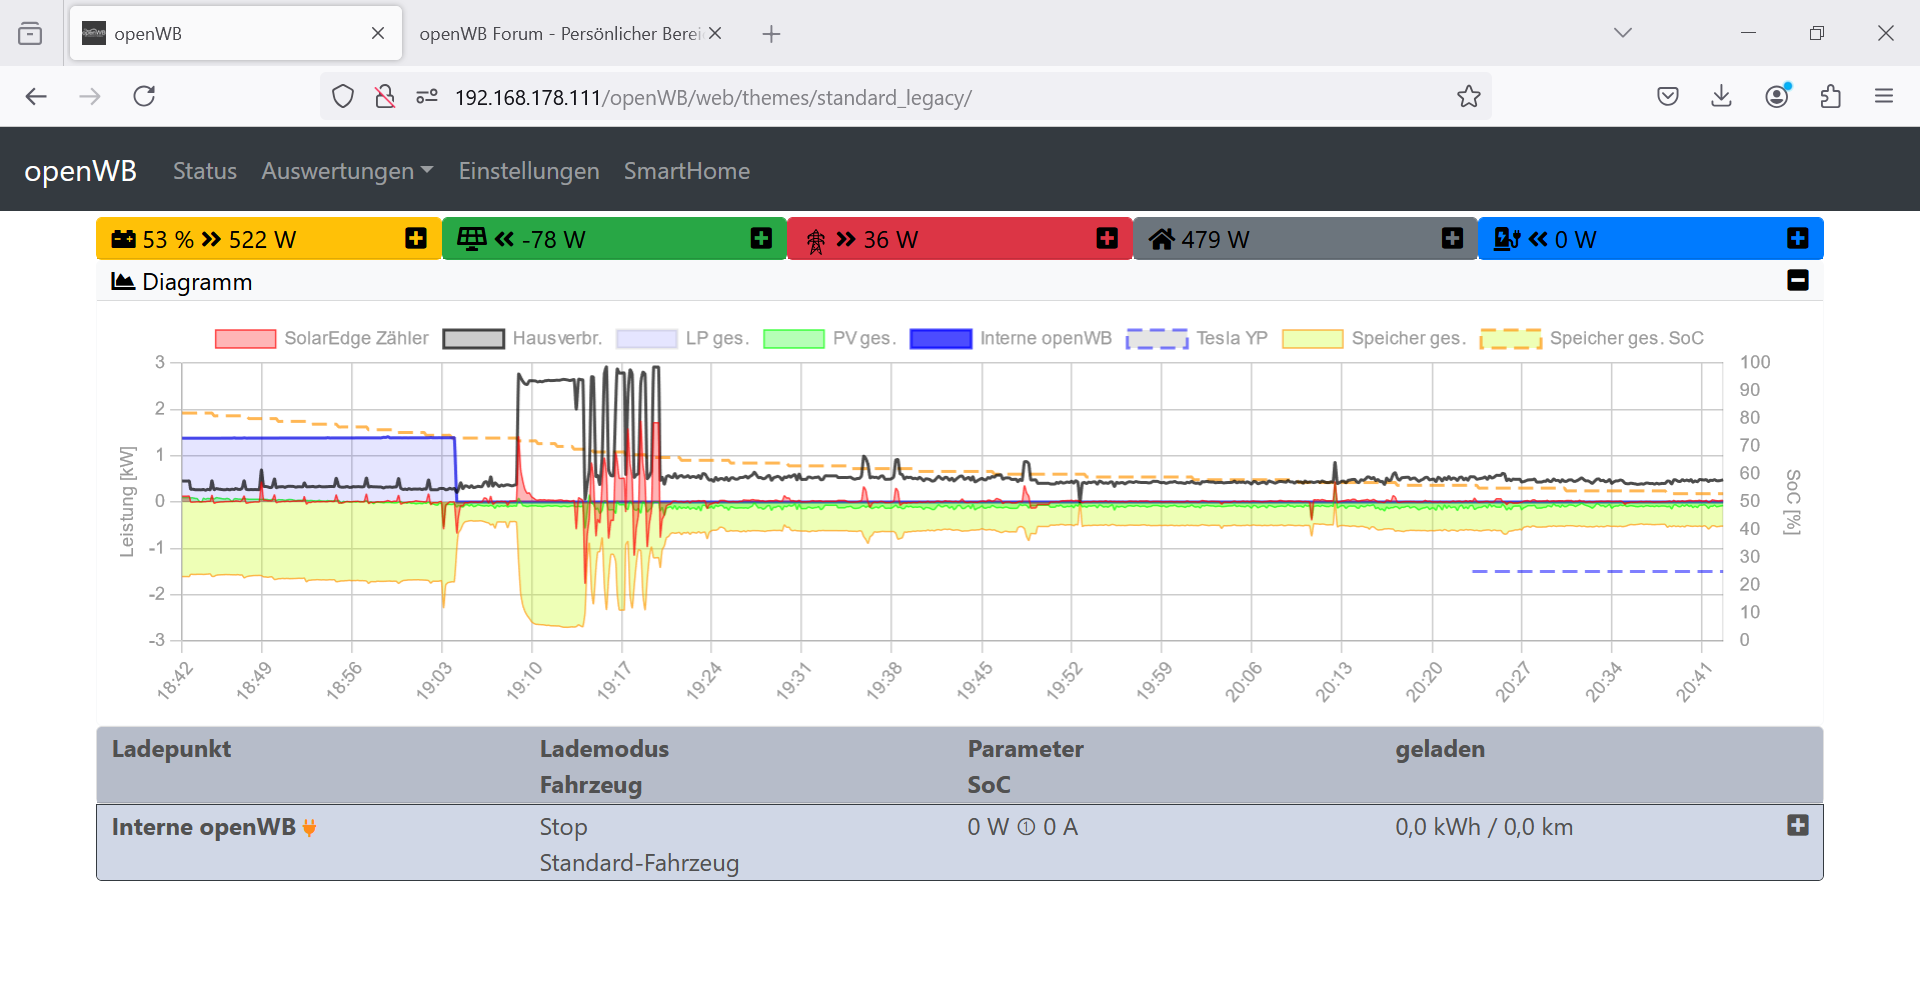Screen dimensions: 1920x1008
Task: Click the Interne openWB charge point name
Action: click(204, 827)
